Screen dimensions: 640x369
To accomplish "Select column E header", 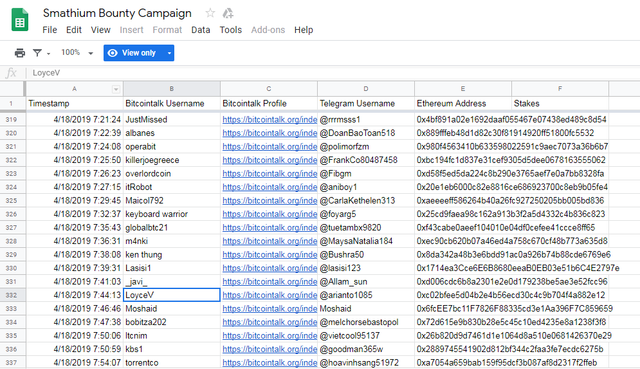I will click(x=463, y=89).
